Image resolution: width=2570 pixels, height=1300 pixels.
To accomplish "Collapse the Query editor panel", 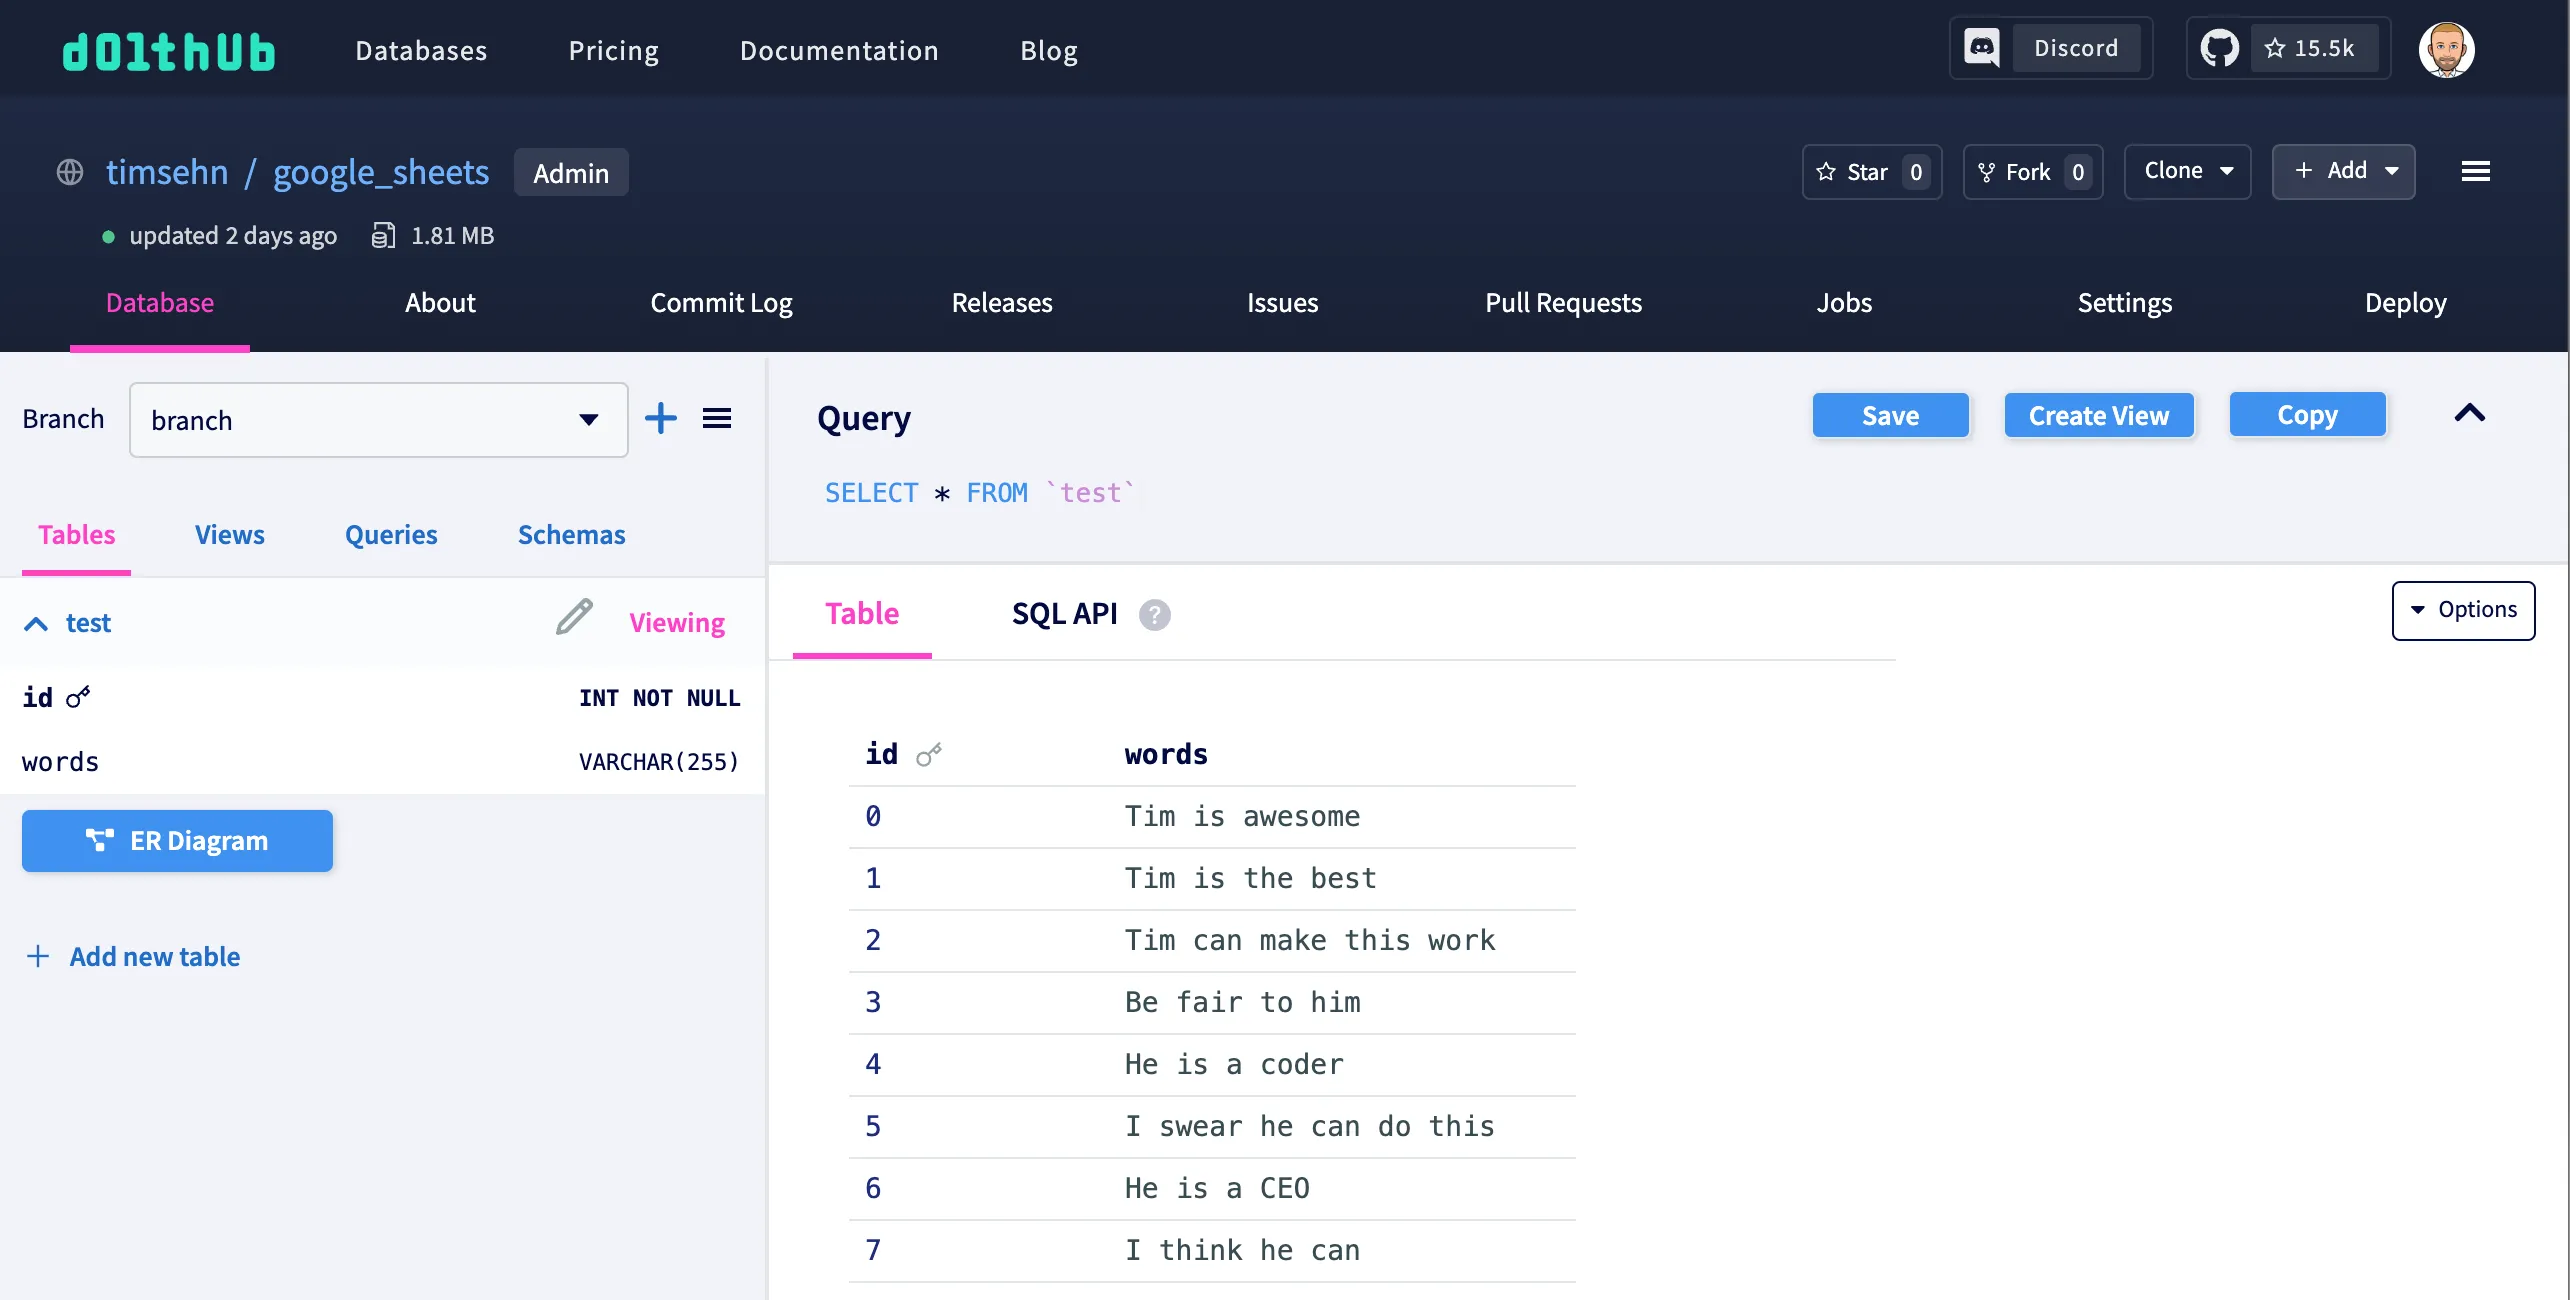I will pyautogui.click(x=2469, y=414).
